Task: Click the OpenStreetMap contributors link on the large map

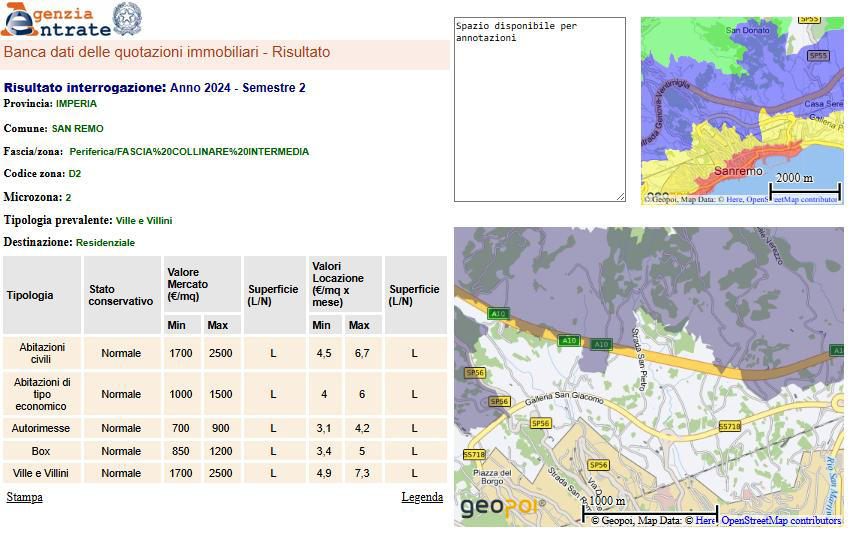Action: point(781,520)
